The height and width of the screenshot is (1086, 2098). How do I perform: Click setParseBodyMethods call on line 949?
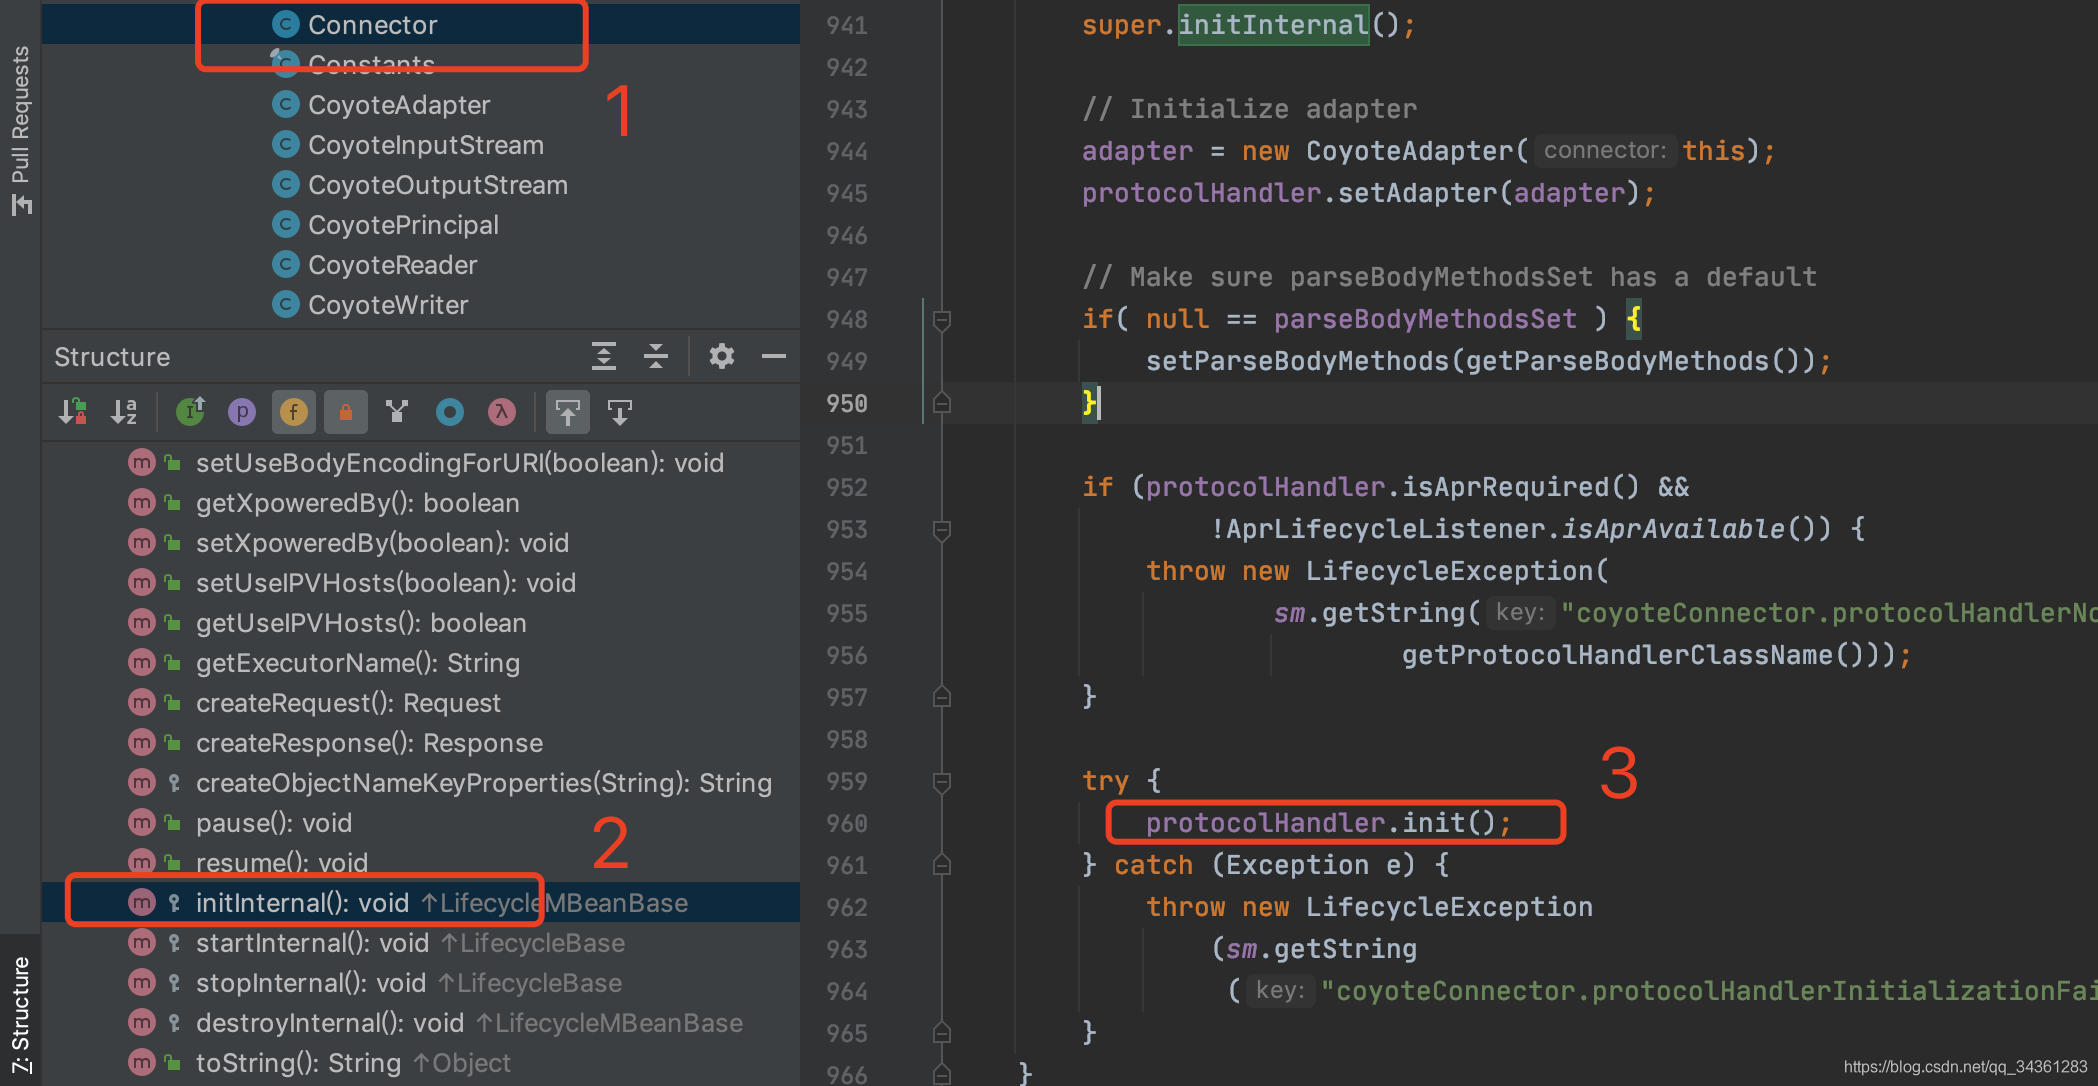[x=1297, y=361]
